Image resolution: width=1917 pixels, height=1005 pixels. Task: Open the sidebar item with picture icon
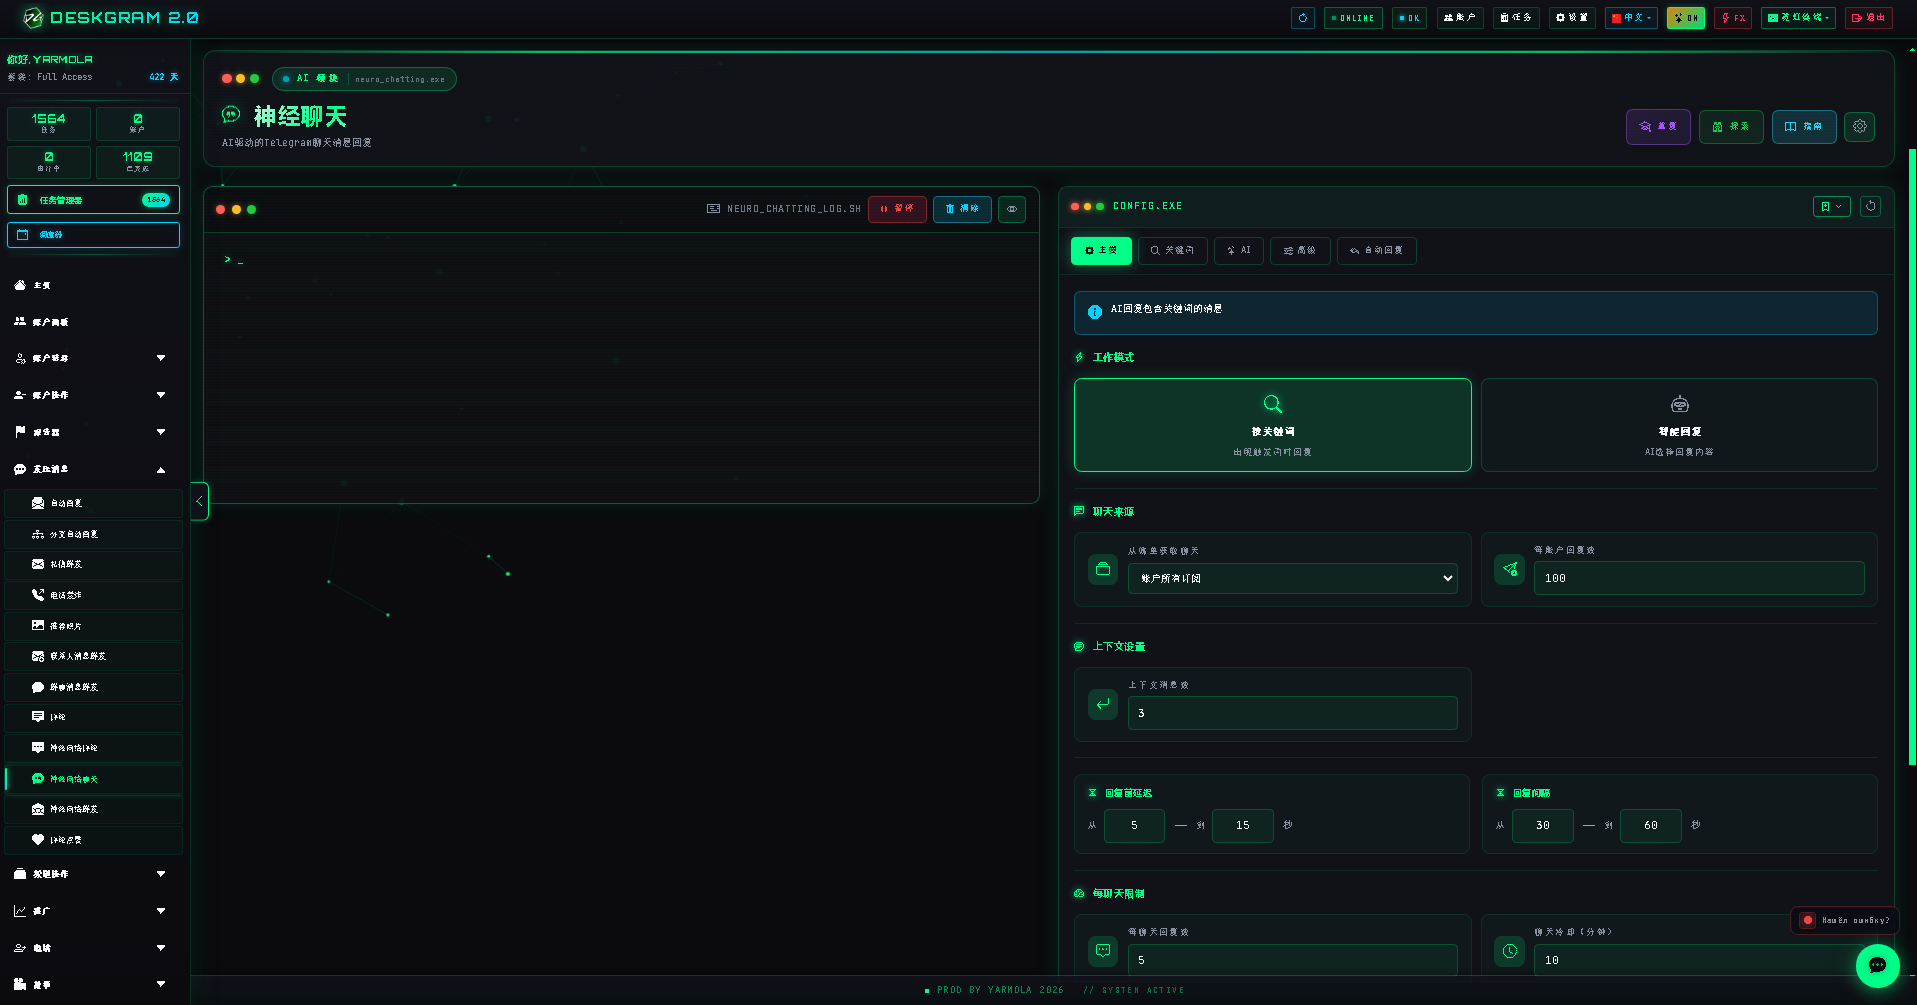pyautogui.click(x=94, y=626)
